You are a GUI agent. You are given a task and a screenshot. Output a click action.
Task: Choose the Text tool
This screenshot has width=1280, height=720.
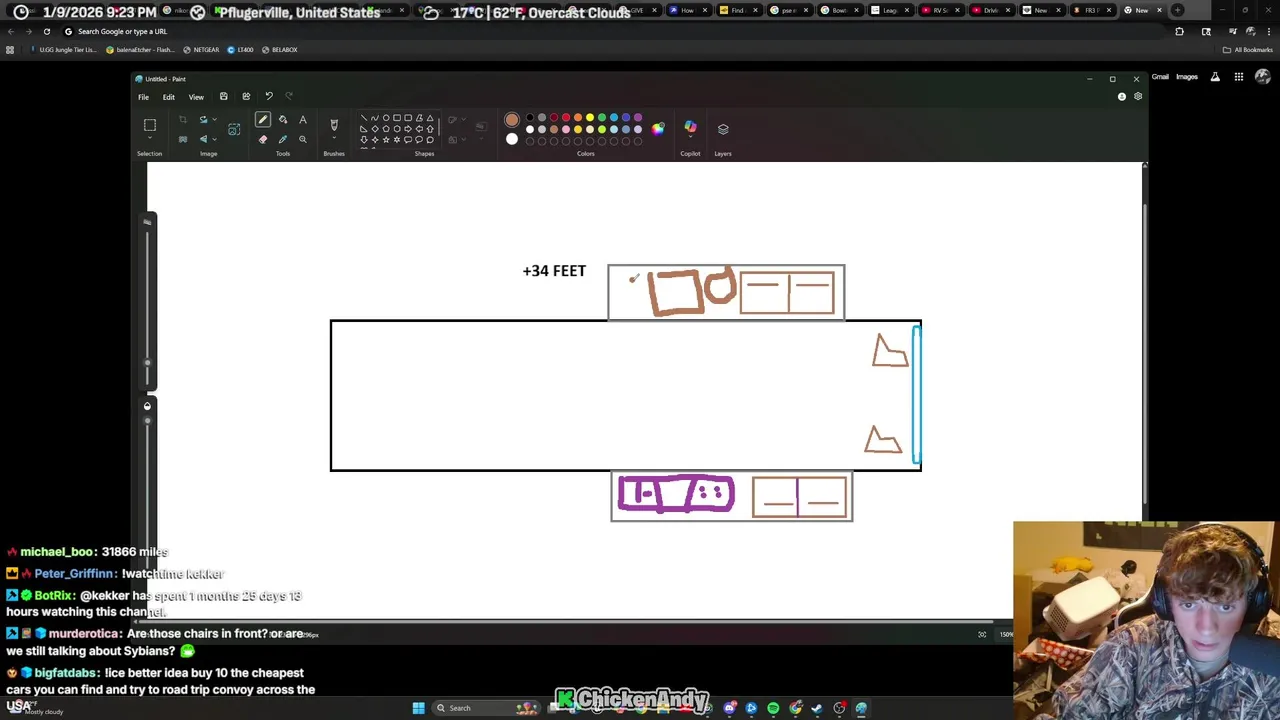coord(303,119)
